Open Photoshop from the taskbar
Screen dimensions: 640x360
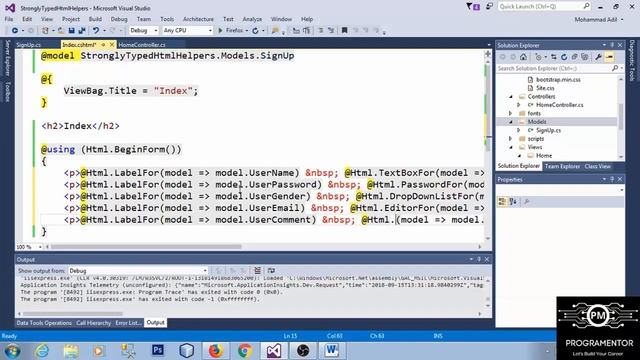click(158, 351)
